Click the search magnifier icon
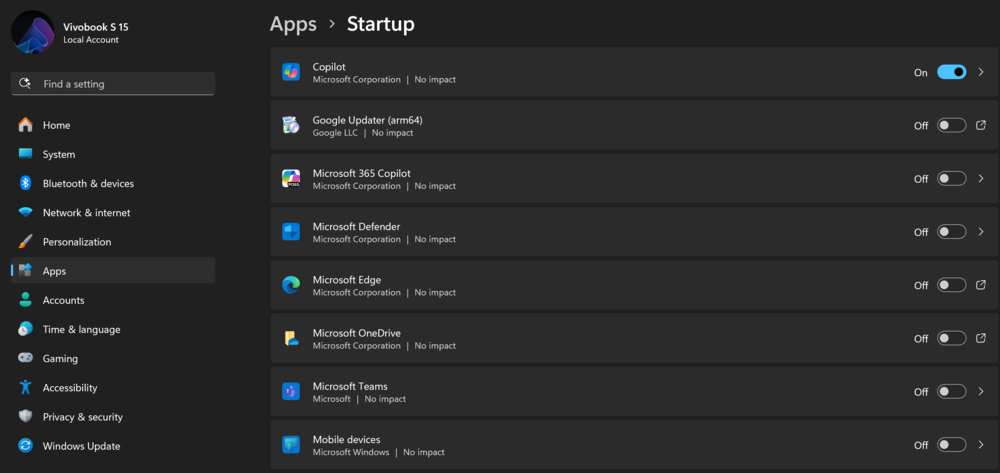This screenshot has width=1000, height=473. (x=26, y=84)
